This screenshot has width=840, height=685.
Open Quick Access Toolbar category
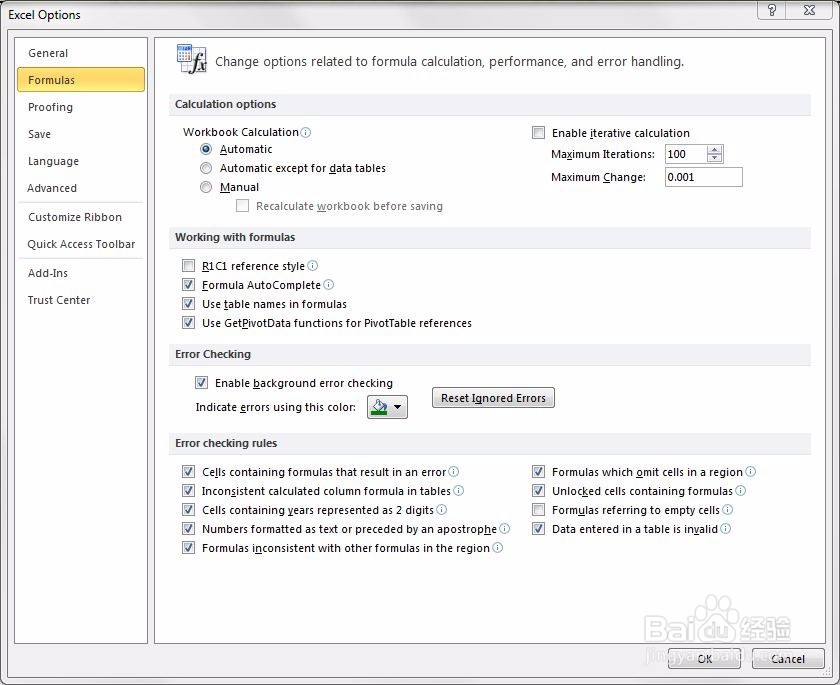pos(81,244)
